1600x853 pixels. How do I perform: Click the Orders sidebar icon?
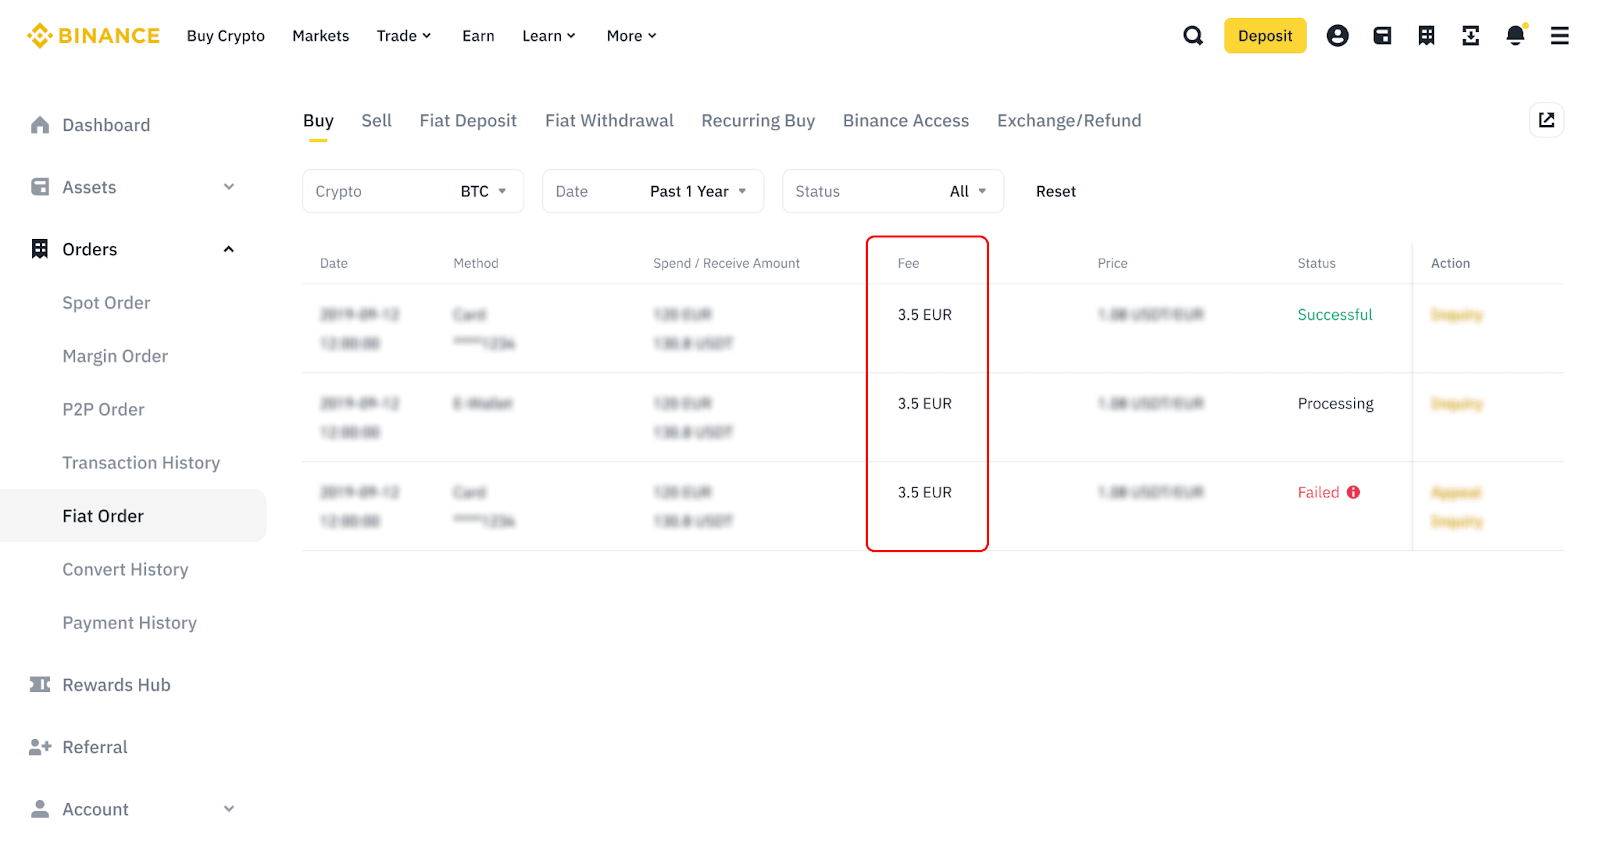pos(40,249)
